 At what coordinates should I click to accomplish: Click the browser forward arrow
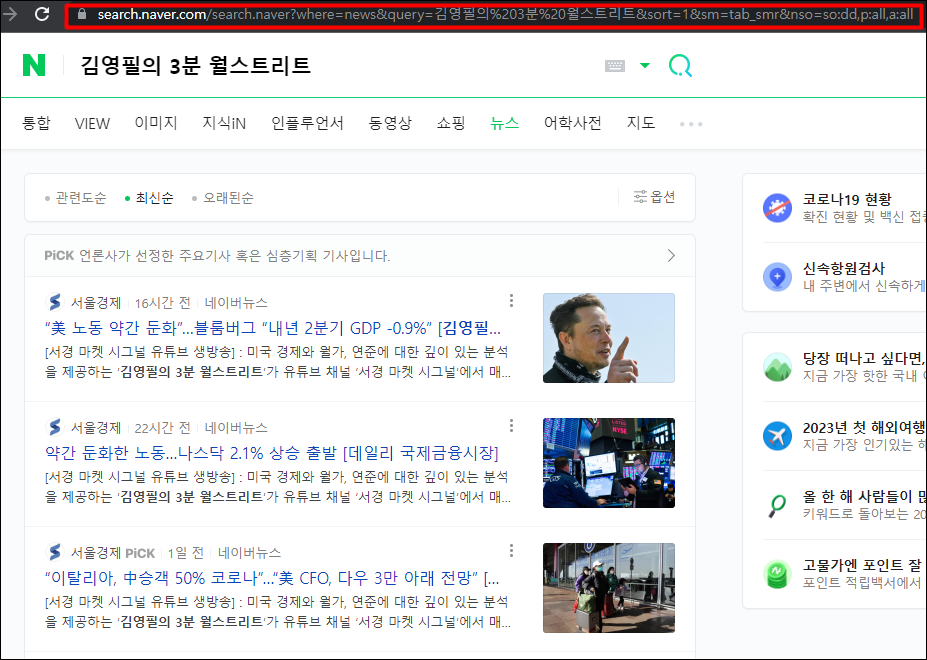coord(10,14)
